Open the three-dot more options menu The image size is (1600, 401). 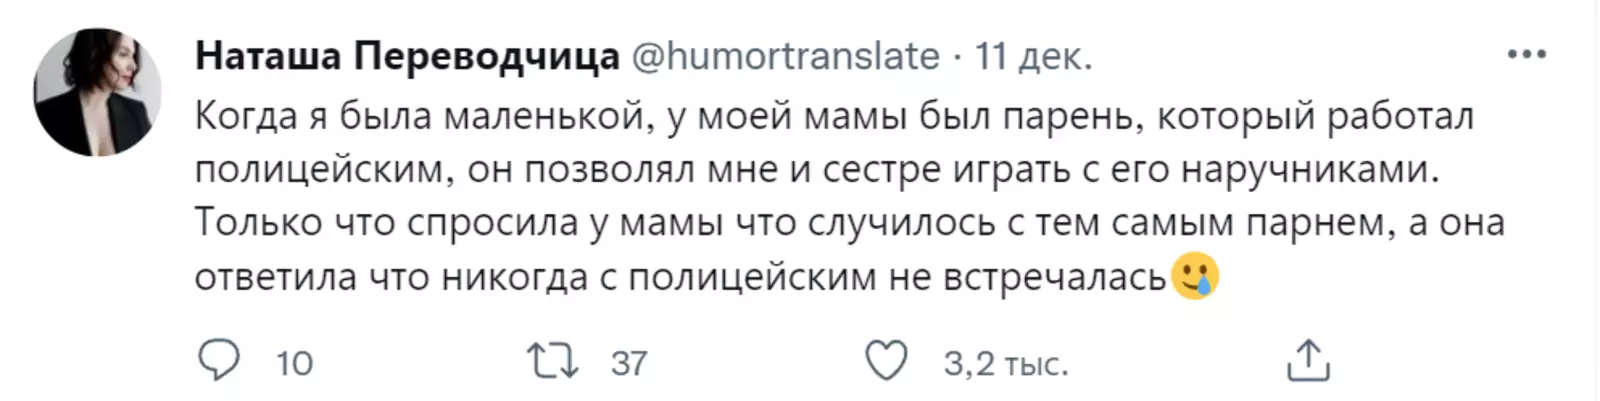pos(1527,55)
